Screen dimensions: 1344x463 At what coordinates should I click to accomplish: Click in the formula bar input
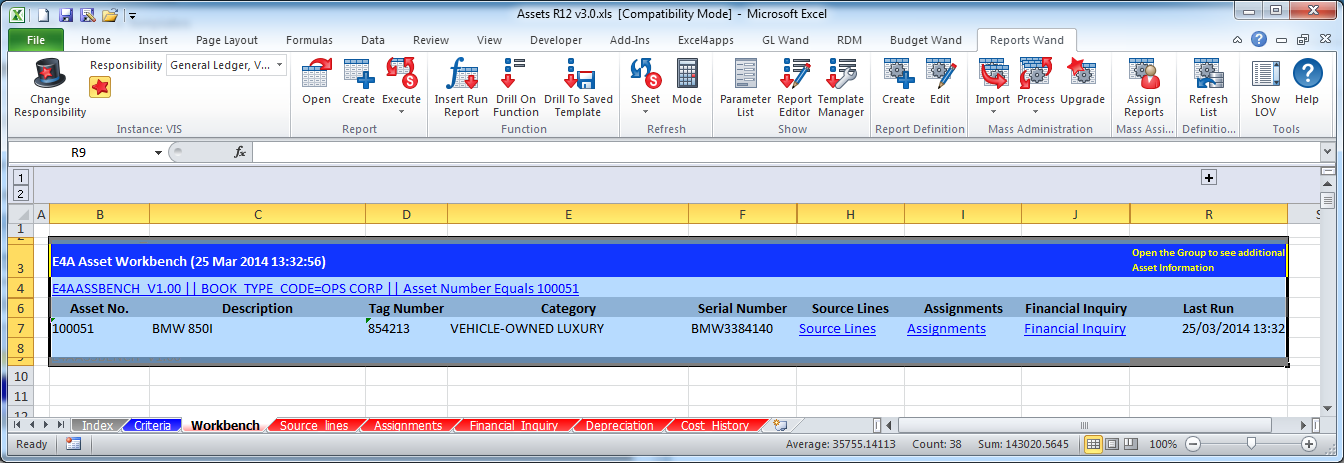coord(785,152)
